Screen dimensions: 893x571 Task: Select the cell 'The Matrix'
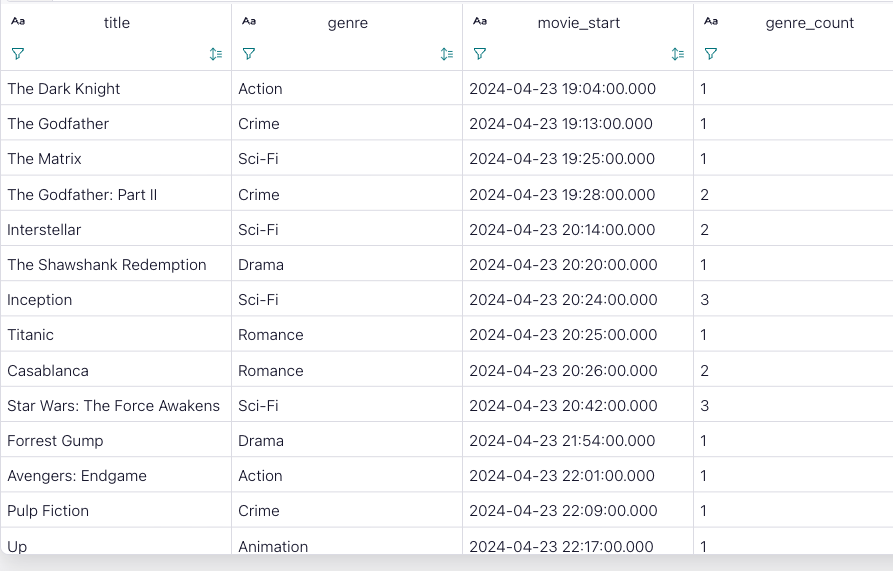(116, 158)
